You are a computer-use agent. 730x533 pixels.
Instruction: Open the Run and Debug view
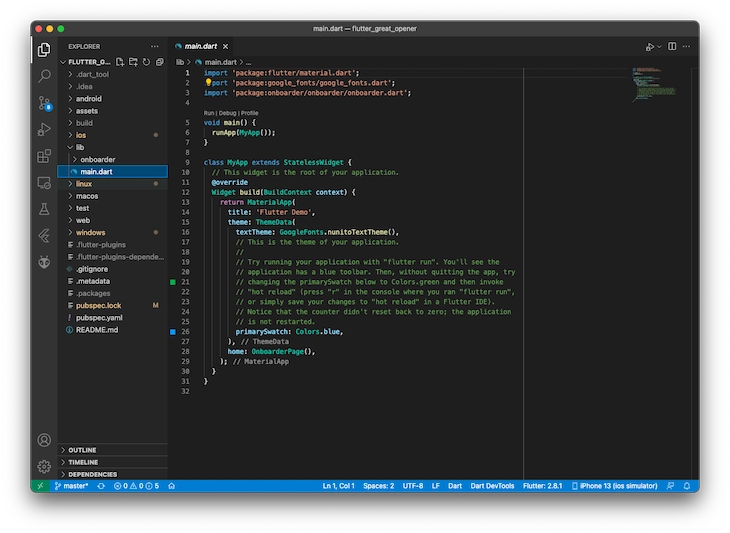[44, 129]
